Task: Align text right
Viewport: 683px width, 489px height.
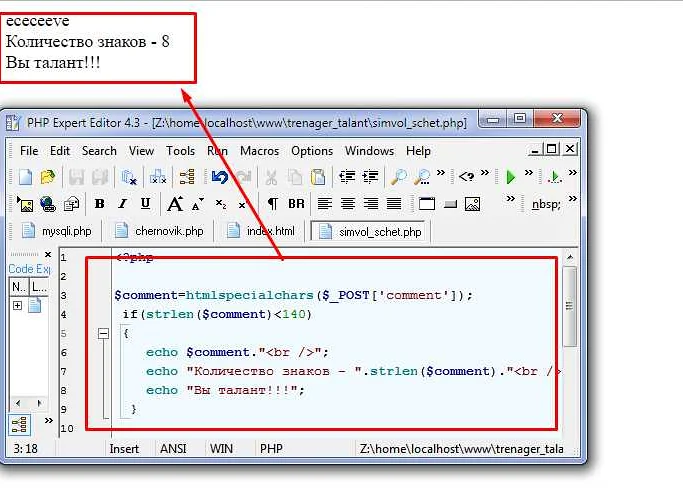Action: [x=371, y=203]
